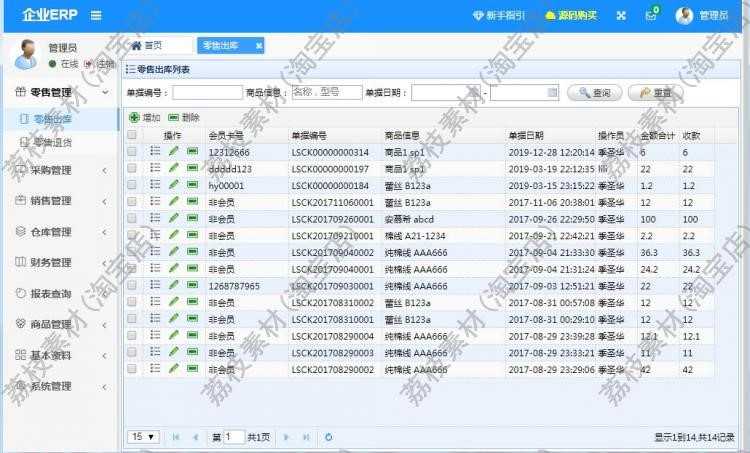The height and width of the screenshot is (453, 750).
Task: Edit pencil icon for LSCK00000000314
Action: (174, 151)
